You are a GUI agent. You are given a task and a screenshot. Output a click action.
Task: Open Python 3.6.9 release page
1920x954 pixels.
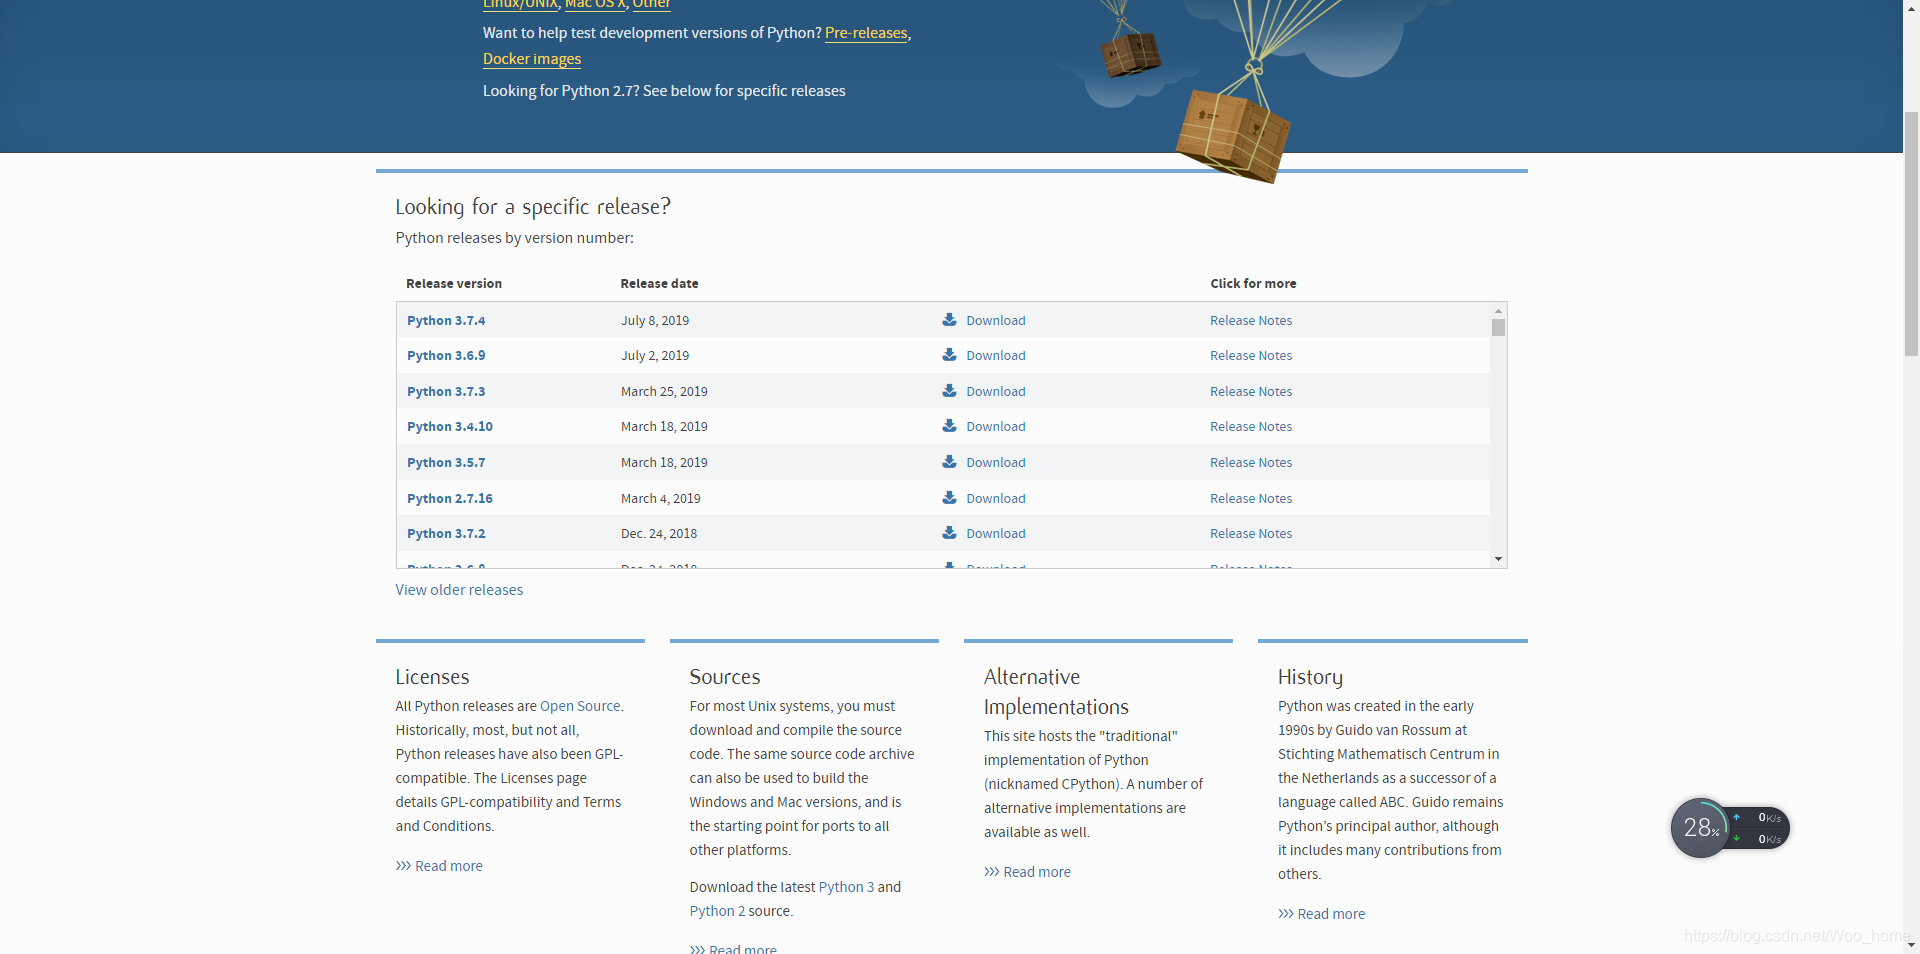(x=446, y=356)
